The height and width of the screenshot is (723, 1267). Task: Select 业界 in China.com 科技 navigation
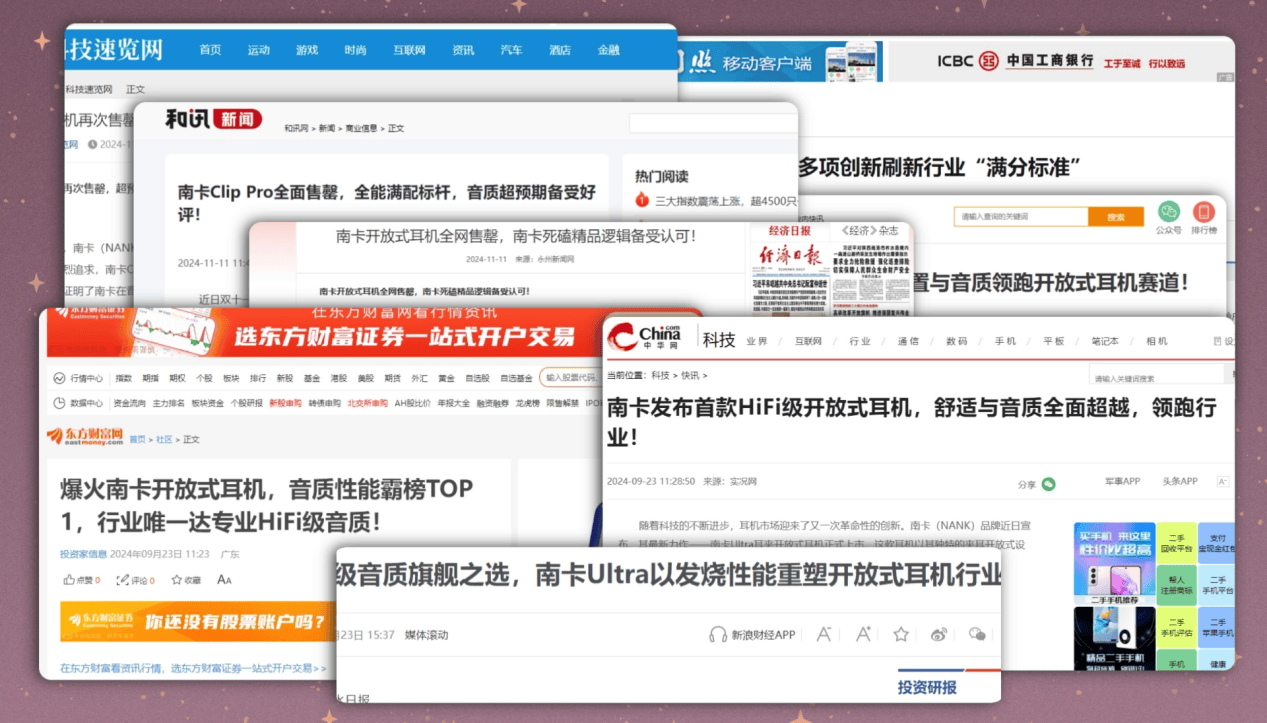[x=756, y=341]
